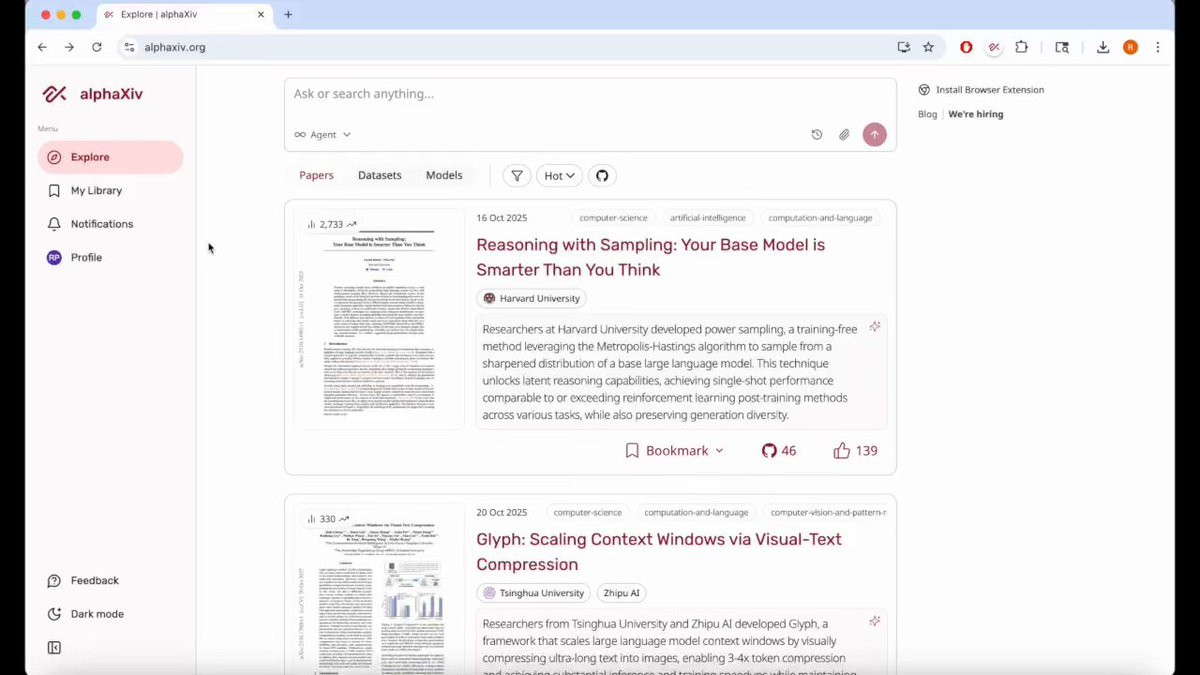Open the Glyph paper title
This screenshot has height=675, width=1200.
click(659, 551)
